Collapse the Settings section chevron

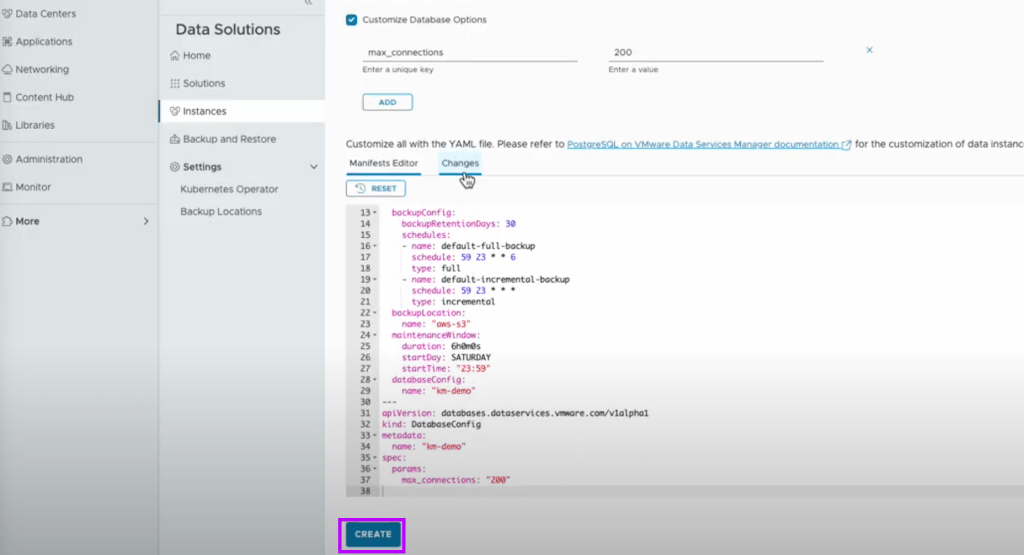point(313,167)
